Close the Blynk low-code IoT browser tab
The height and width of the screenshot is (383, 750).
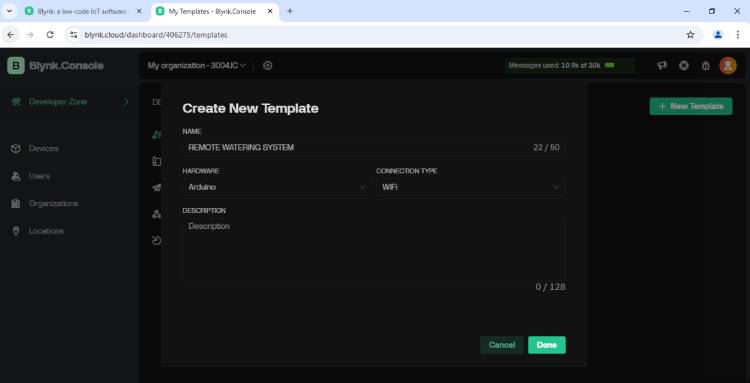tap(139, 11)
